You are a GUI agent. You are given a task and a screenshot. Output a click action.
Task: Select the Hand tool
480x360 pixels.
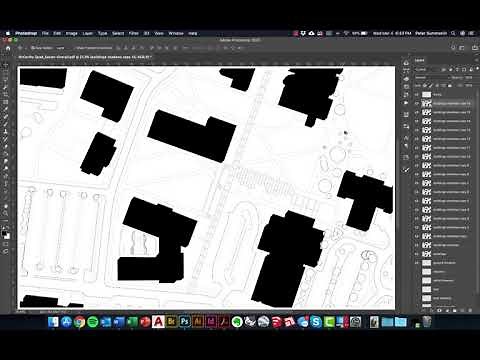(x=5, y=206)
